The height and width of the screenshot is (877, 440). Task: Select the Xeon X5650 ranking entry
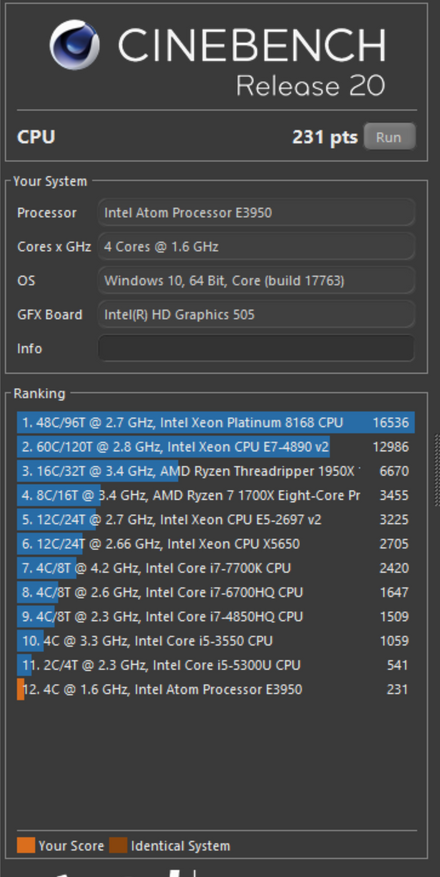(x=216, y=544)
